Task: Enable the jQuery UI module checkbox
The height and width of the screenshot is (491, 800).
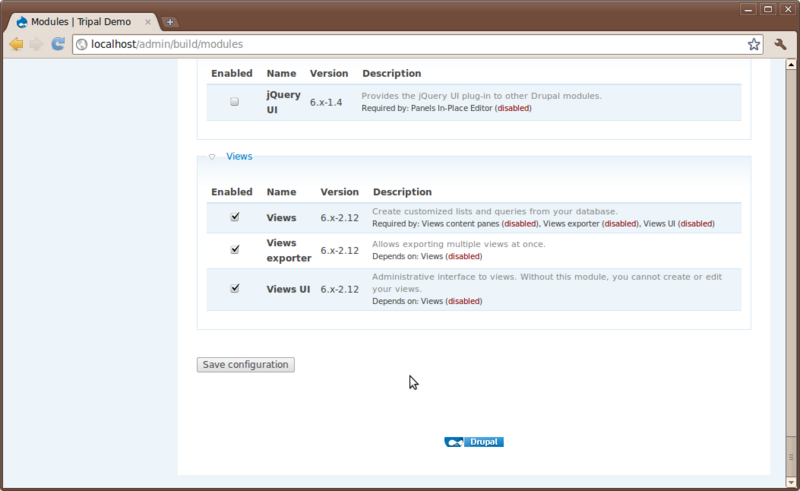Action: pos(234,102)
